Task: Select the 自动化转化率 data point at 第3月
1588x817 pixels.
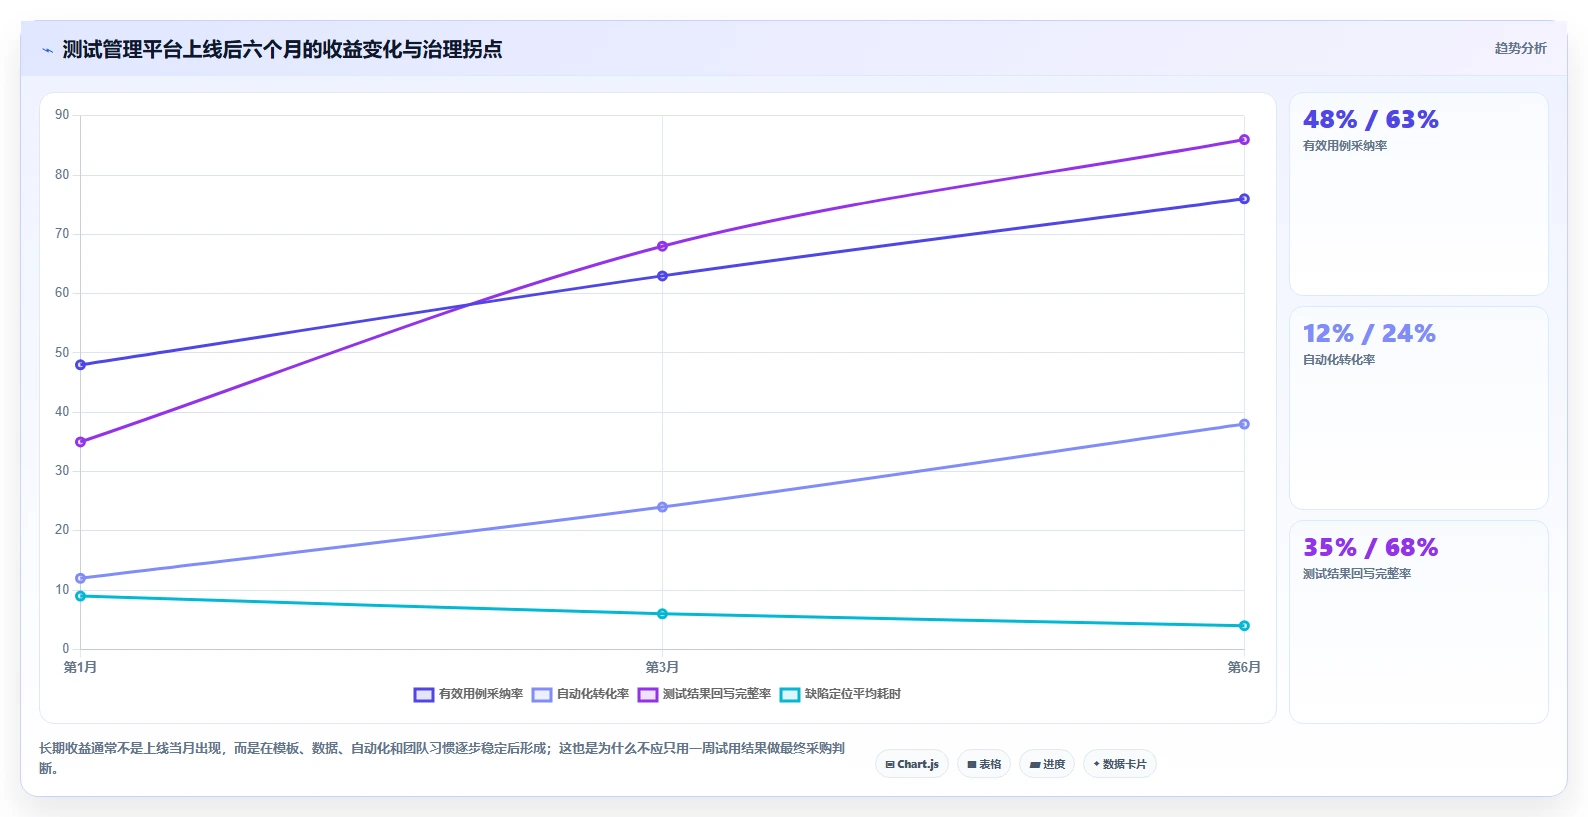Action: tap(662, 507)
